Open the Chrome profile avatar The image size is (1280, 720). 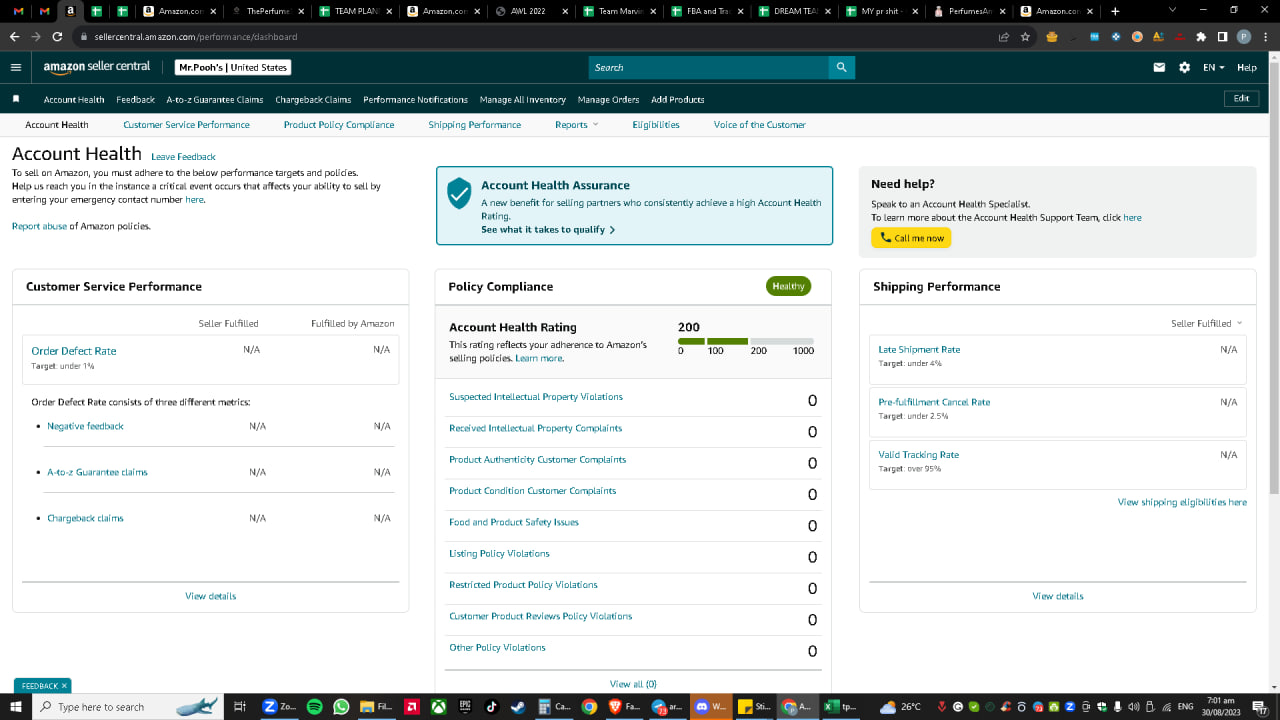pos(1243,37)
